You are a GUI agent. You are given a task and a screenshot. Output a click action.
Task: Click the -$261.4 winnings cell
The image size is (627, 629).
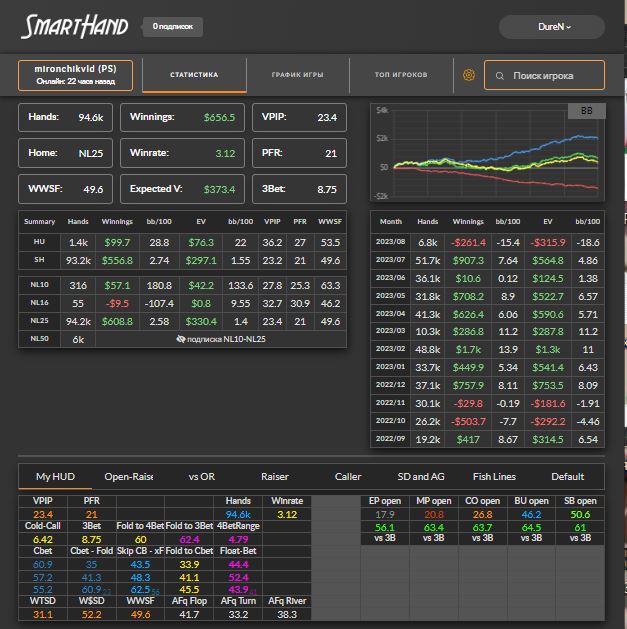[468, 243]
